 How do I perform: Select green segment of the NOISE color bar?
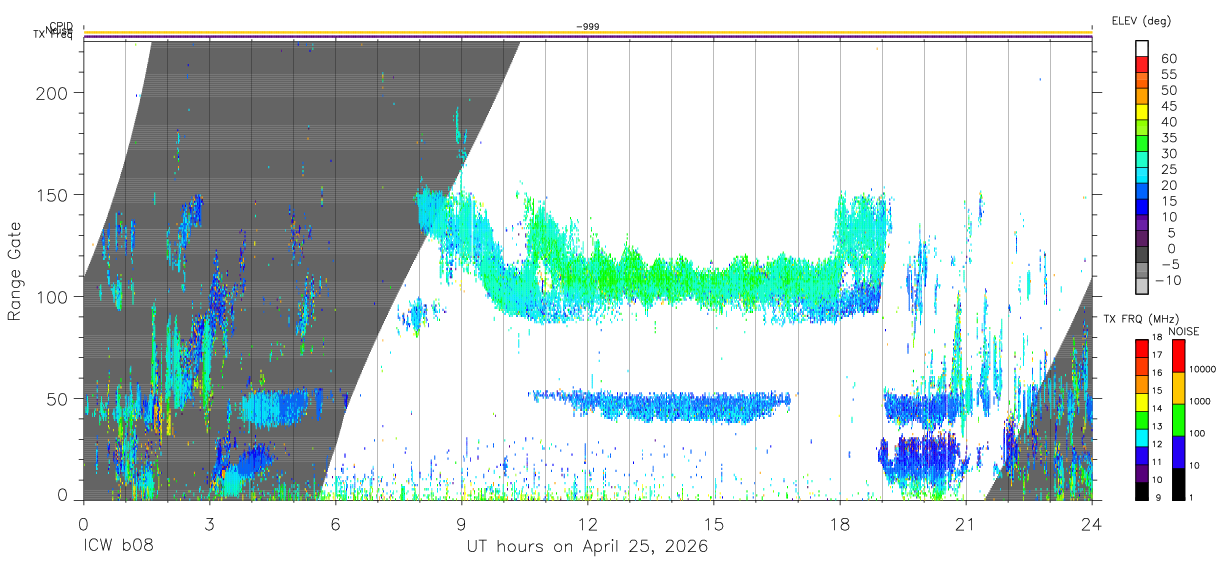[1178, 419]
